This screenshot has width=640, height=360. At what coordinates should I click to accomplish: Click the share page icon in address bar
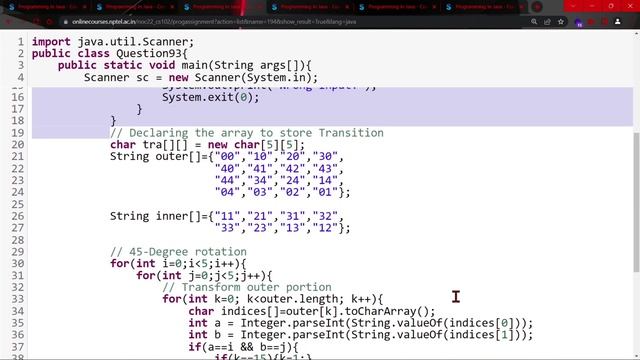point(547,22)
